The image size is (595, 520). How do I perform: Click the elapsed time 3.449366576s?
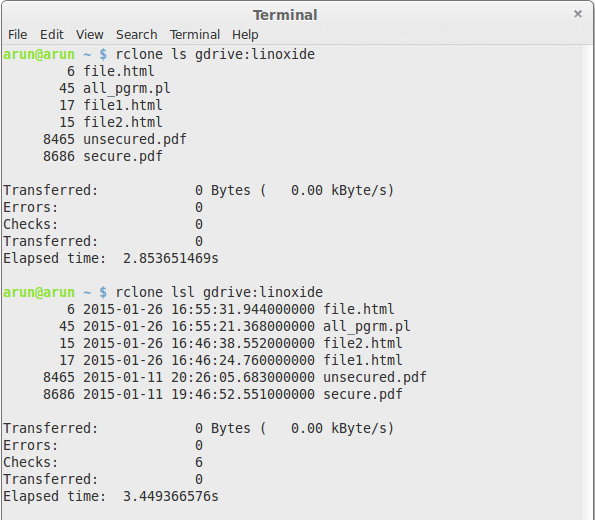pyautogui.click(x=171, y=496)
